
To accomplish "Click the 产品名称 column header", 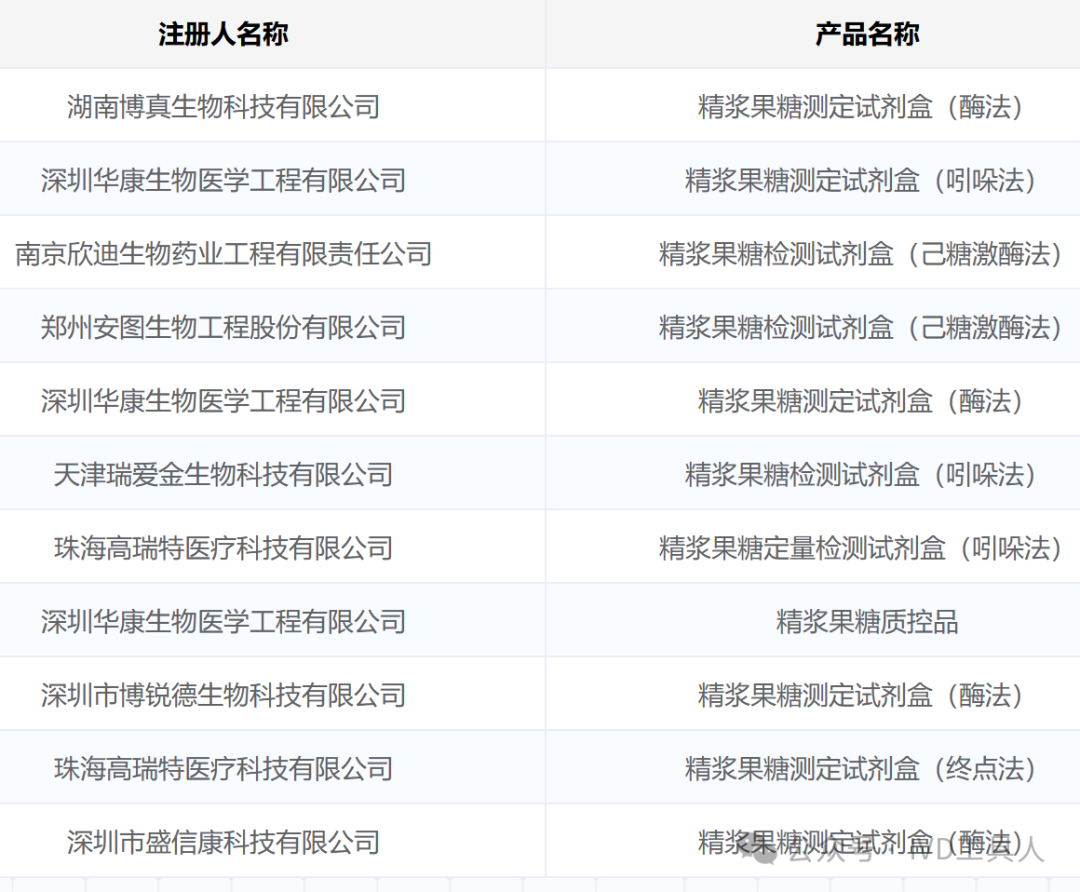I will point(864,33).
